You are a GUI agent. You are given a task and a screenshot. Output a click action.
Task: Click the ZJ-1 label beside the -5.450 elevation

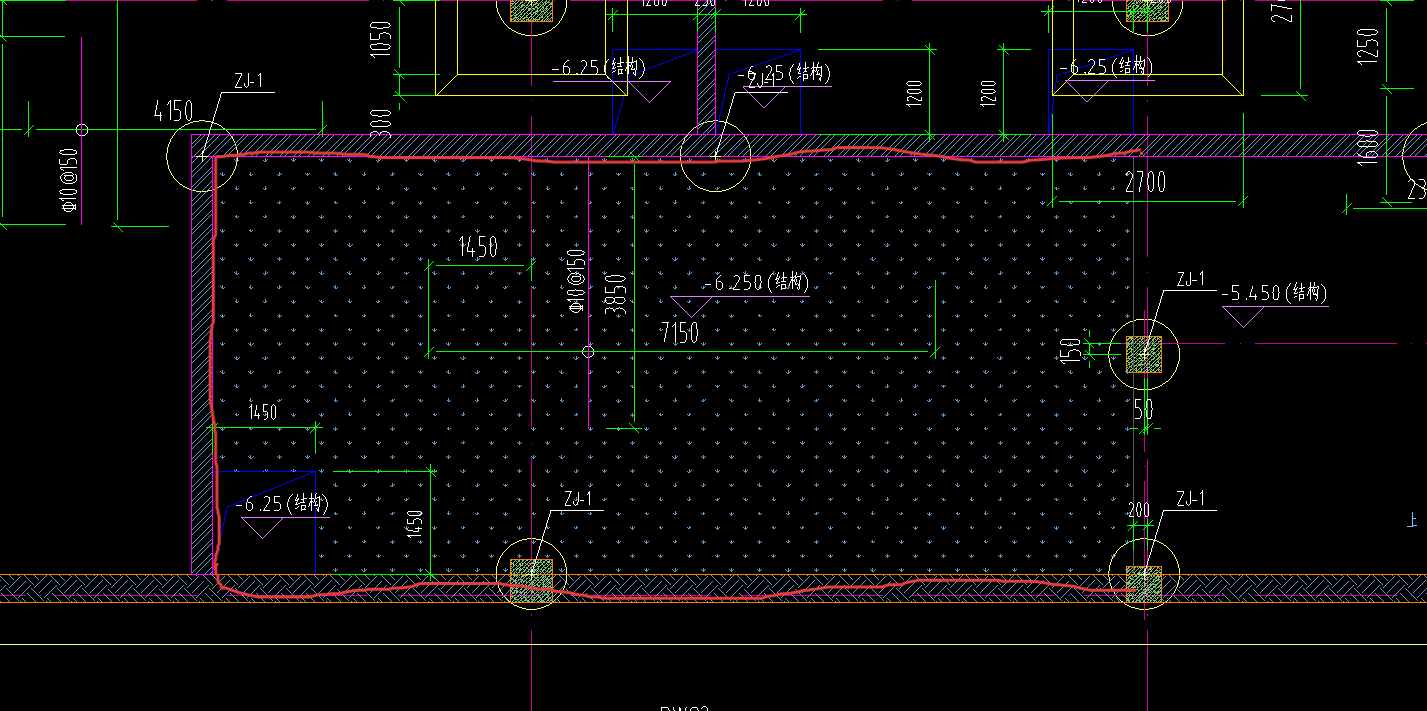[x=1190, y=280]
